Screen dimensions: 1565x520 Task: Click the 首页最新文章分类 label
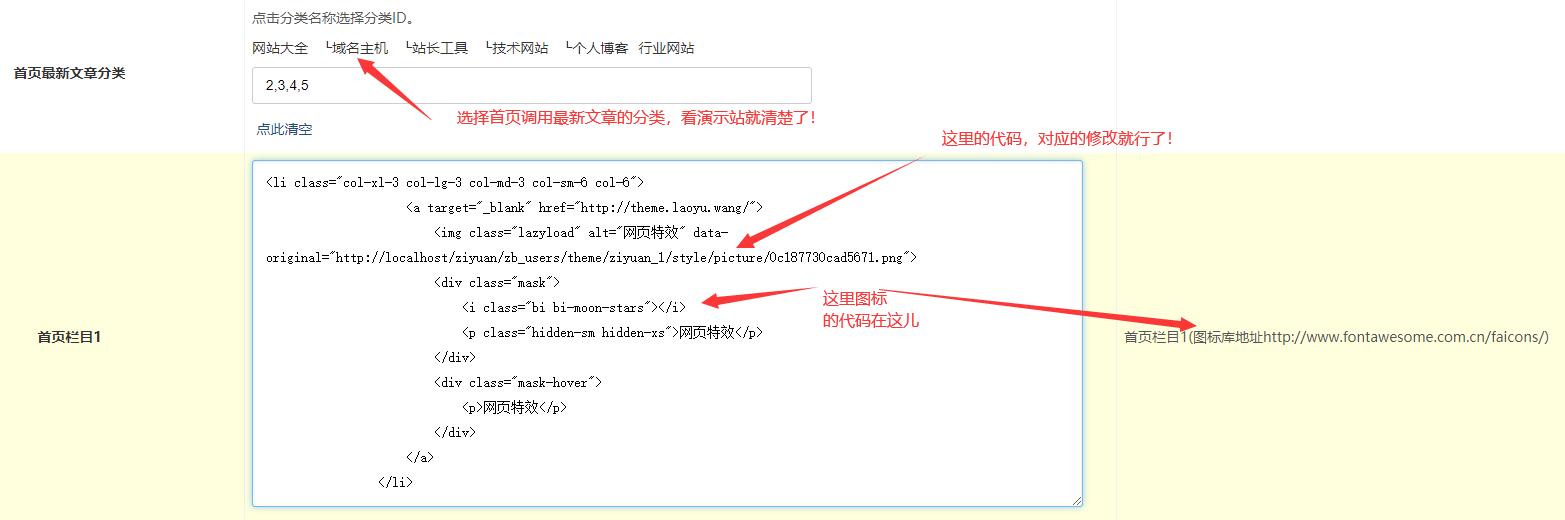click(70, 73)
